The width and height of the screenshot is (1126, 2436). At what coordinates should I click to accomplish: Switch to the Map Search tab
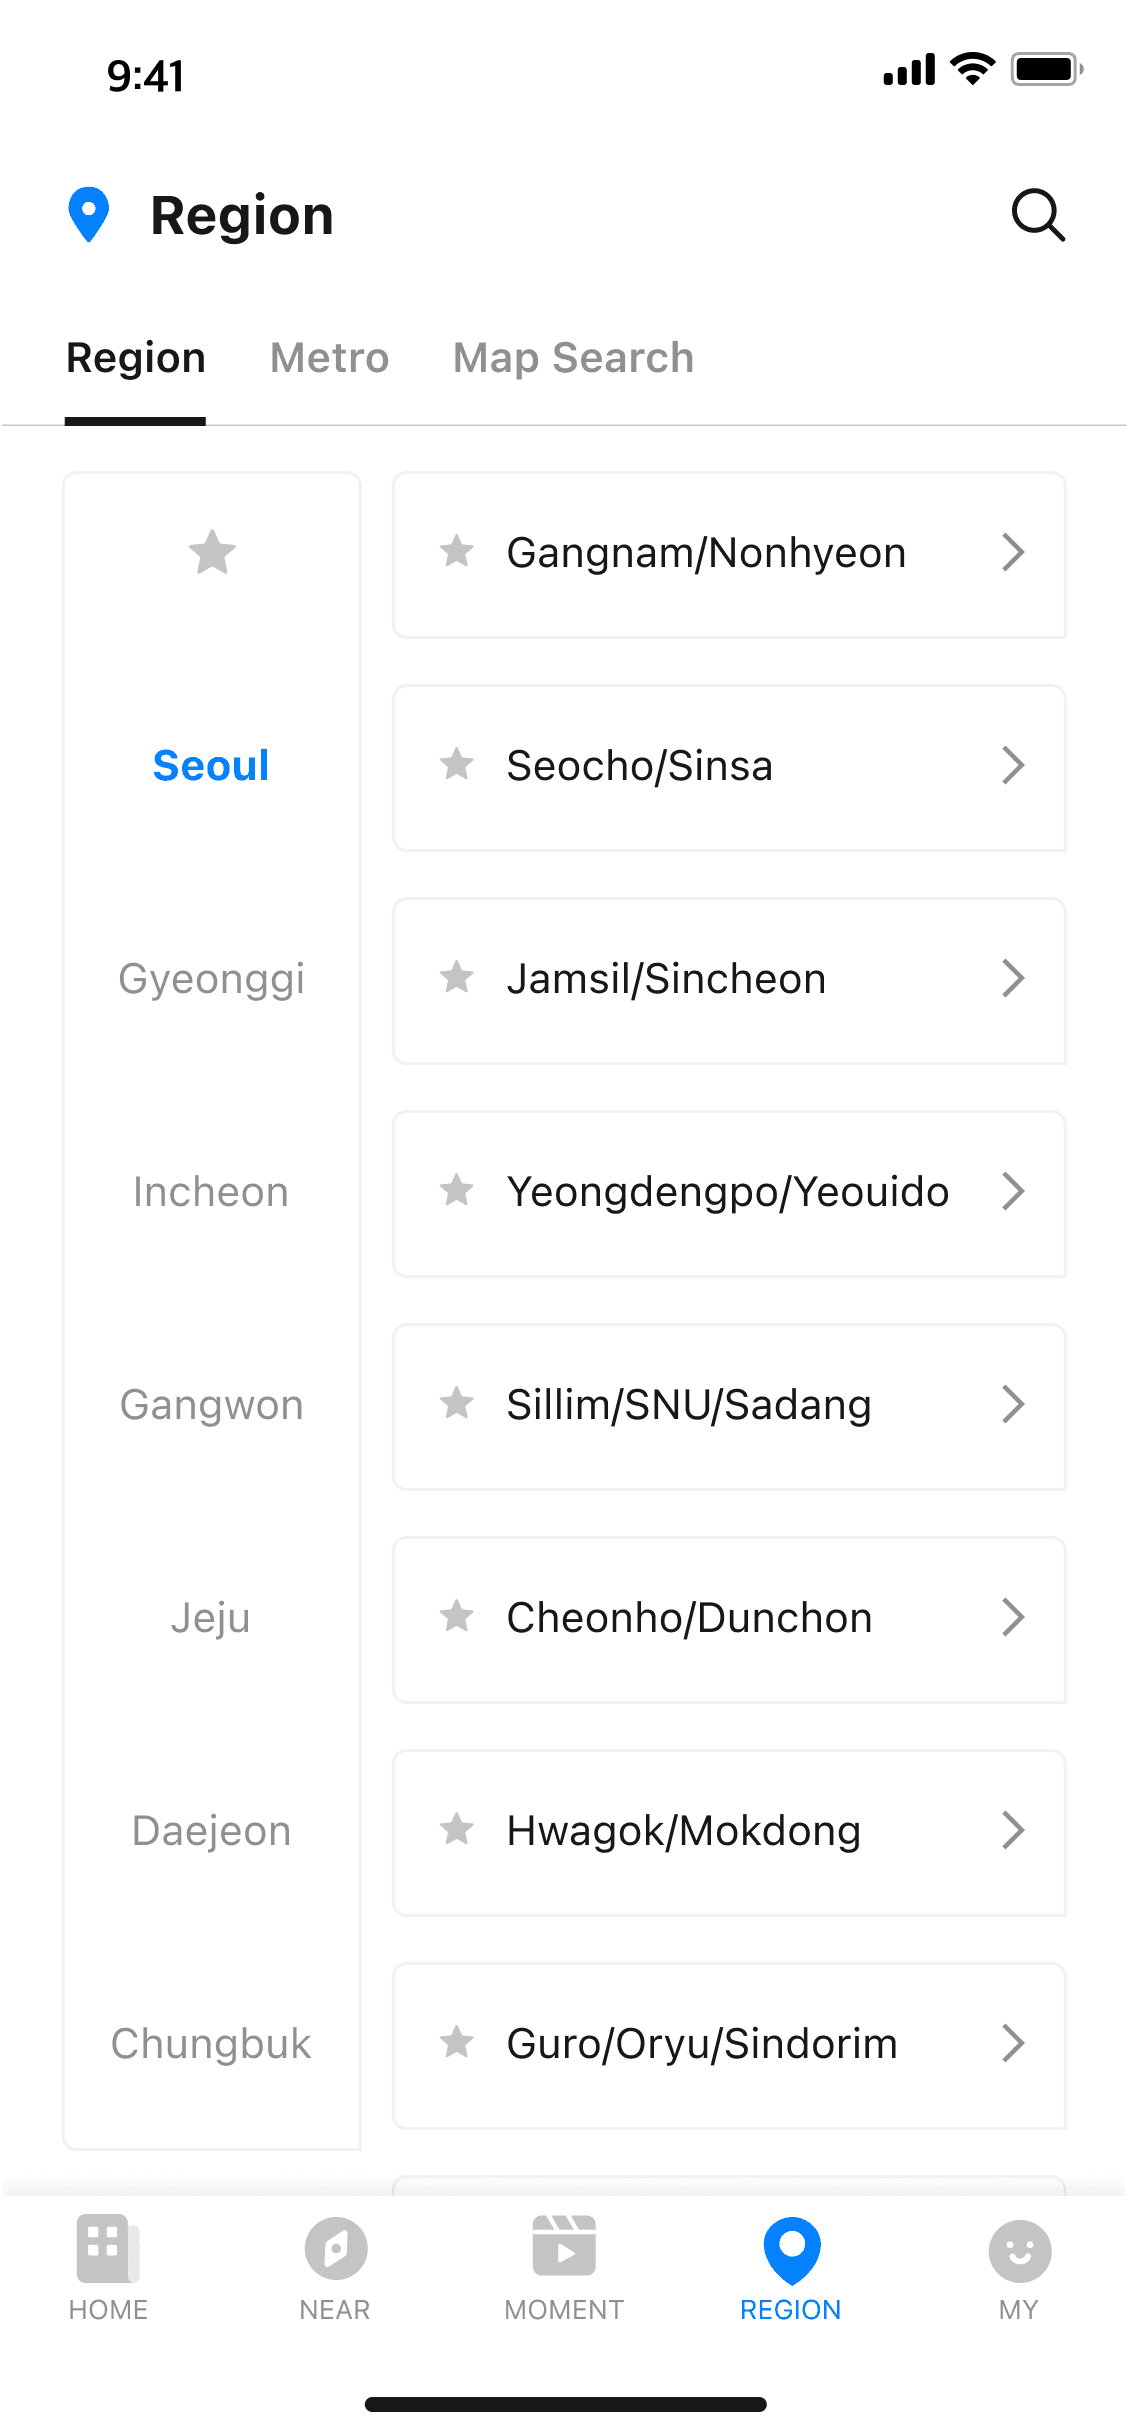(573, 358)
